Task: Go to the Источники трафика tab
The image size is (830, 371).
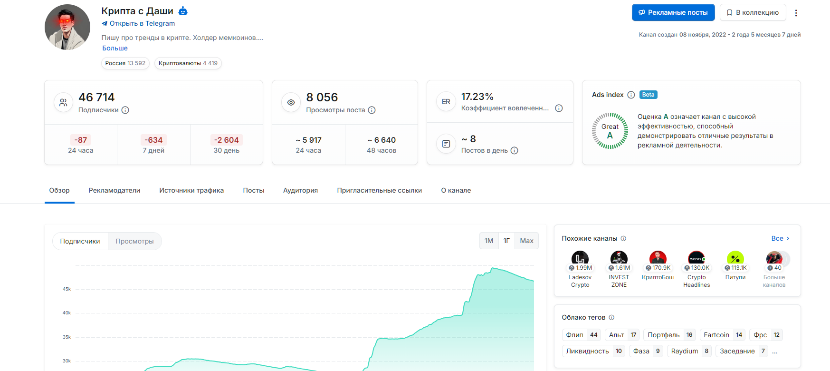Action: point(192,191)
